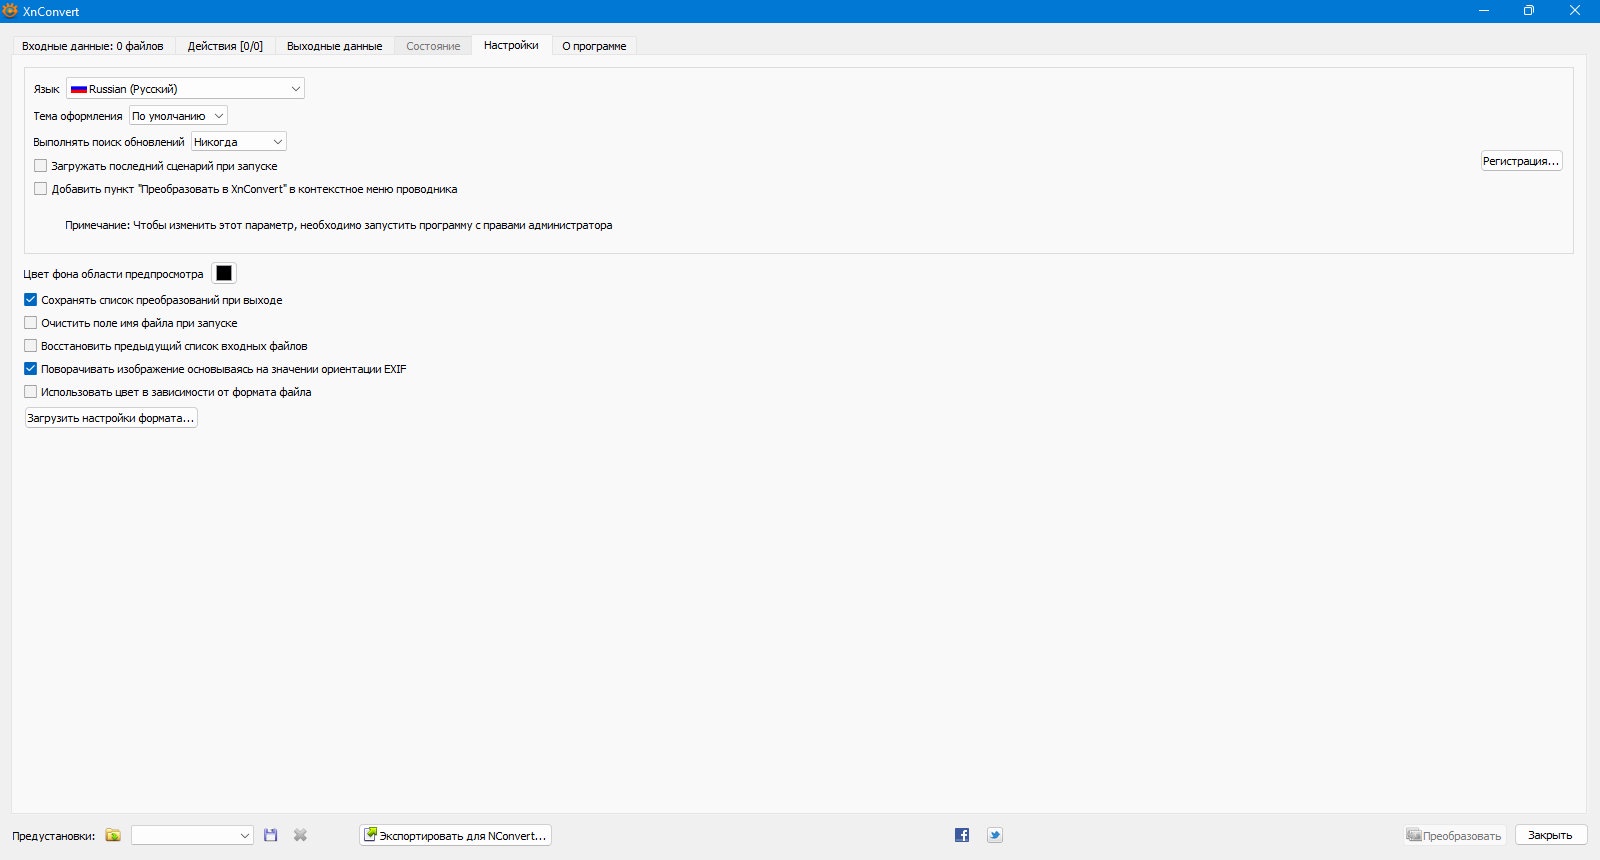Open update check dropdown 'Никогда'
The width and height of the screenshot is (1600, 860).
[x=239, y=142]
